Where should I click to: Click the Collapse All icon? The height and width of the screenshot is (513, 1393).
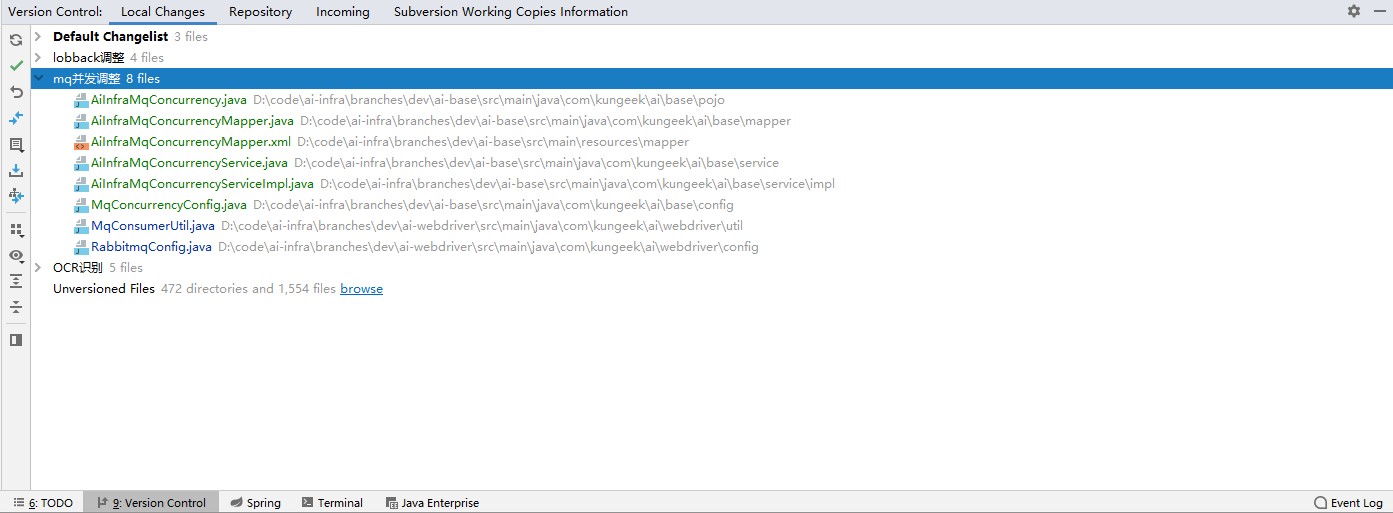(x=16, y=308)
